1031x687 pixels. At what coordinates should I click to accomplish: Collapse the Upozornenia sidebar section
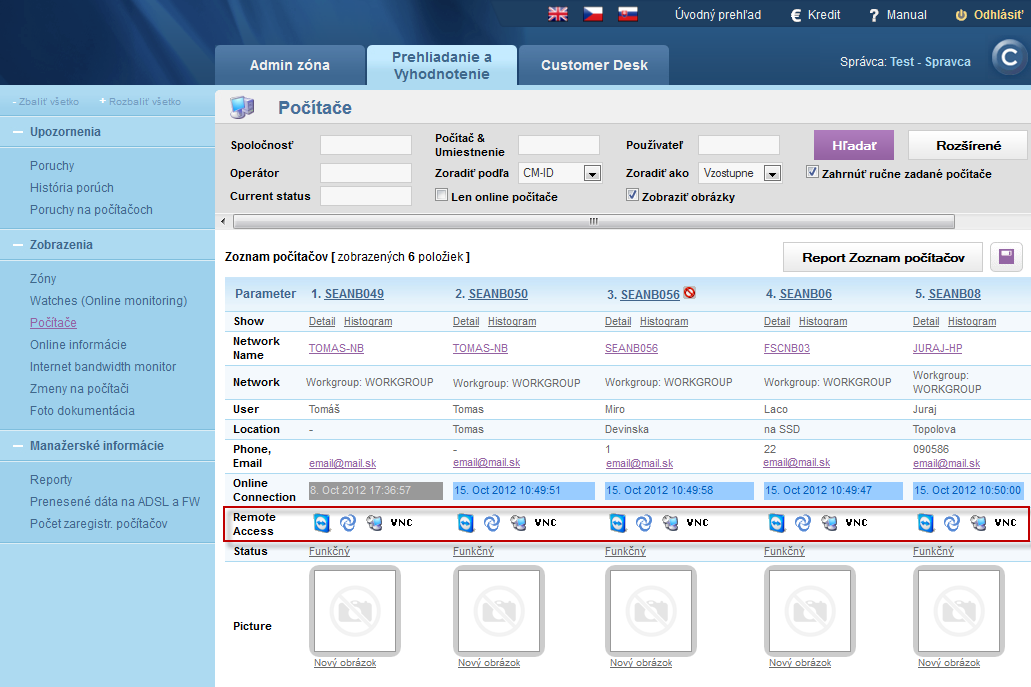tap(17, 131)
